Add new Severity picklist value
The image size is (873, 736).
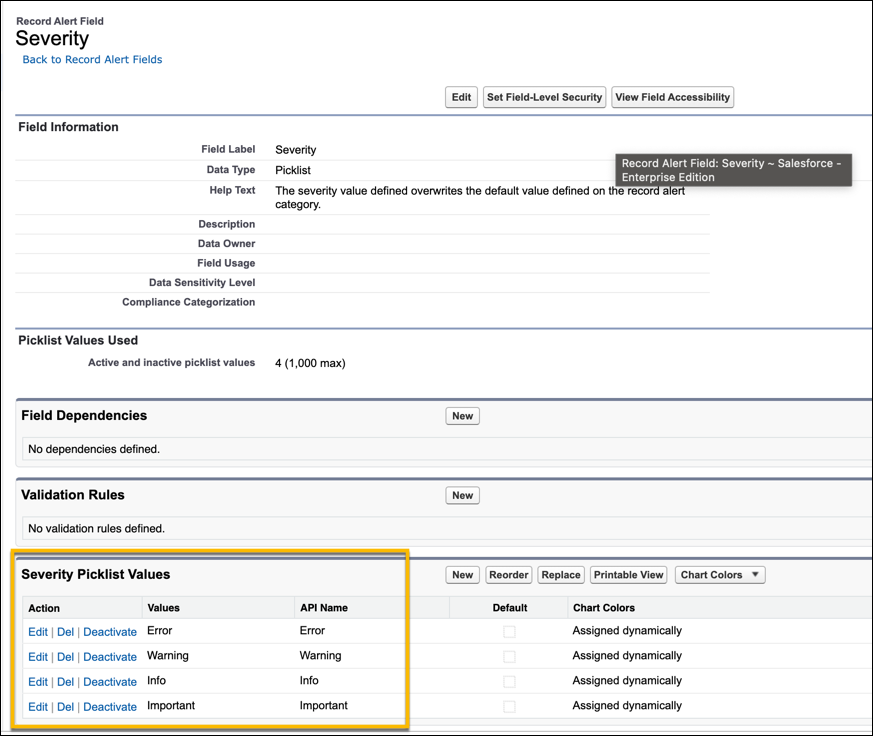pos(462,575)
